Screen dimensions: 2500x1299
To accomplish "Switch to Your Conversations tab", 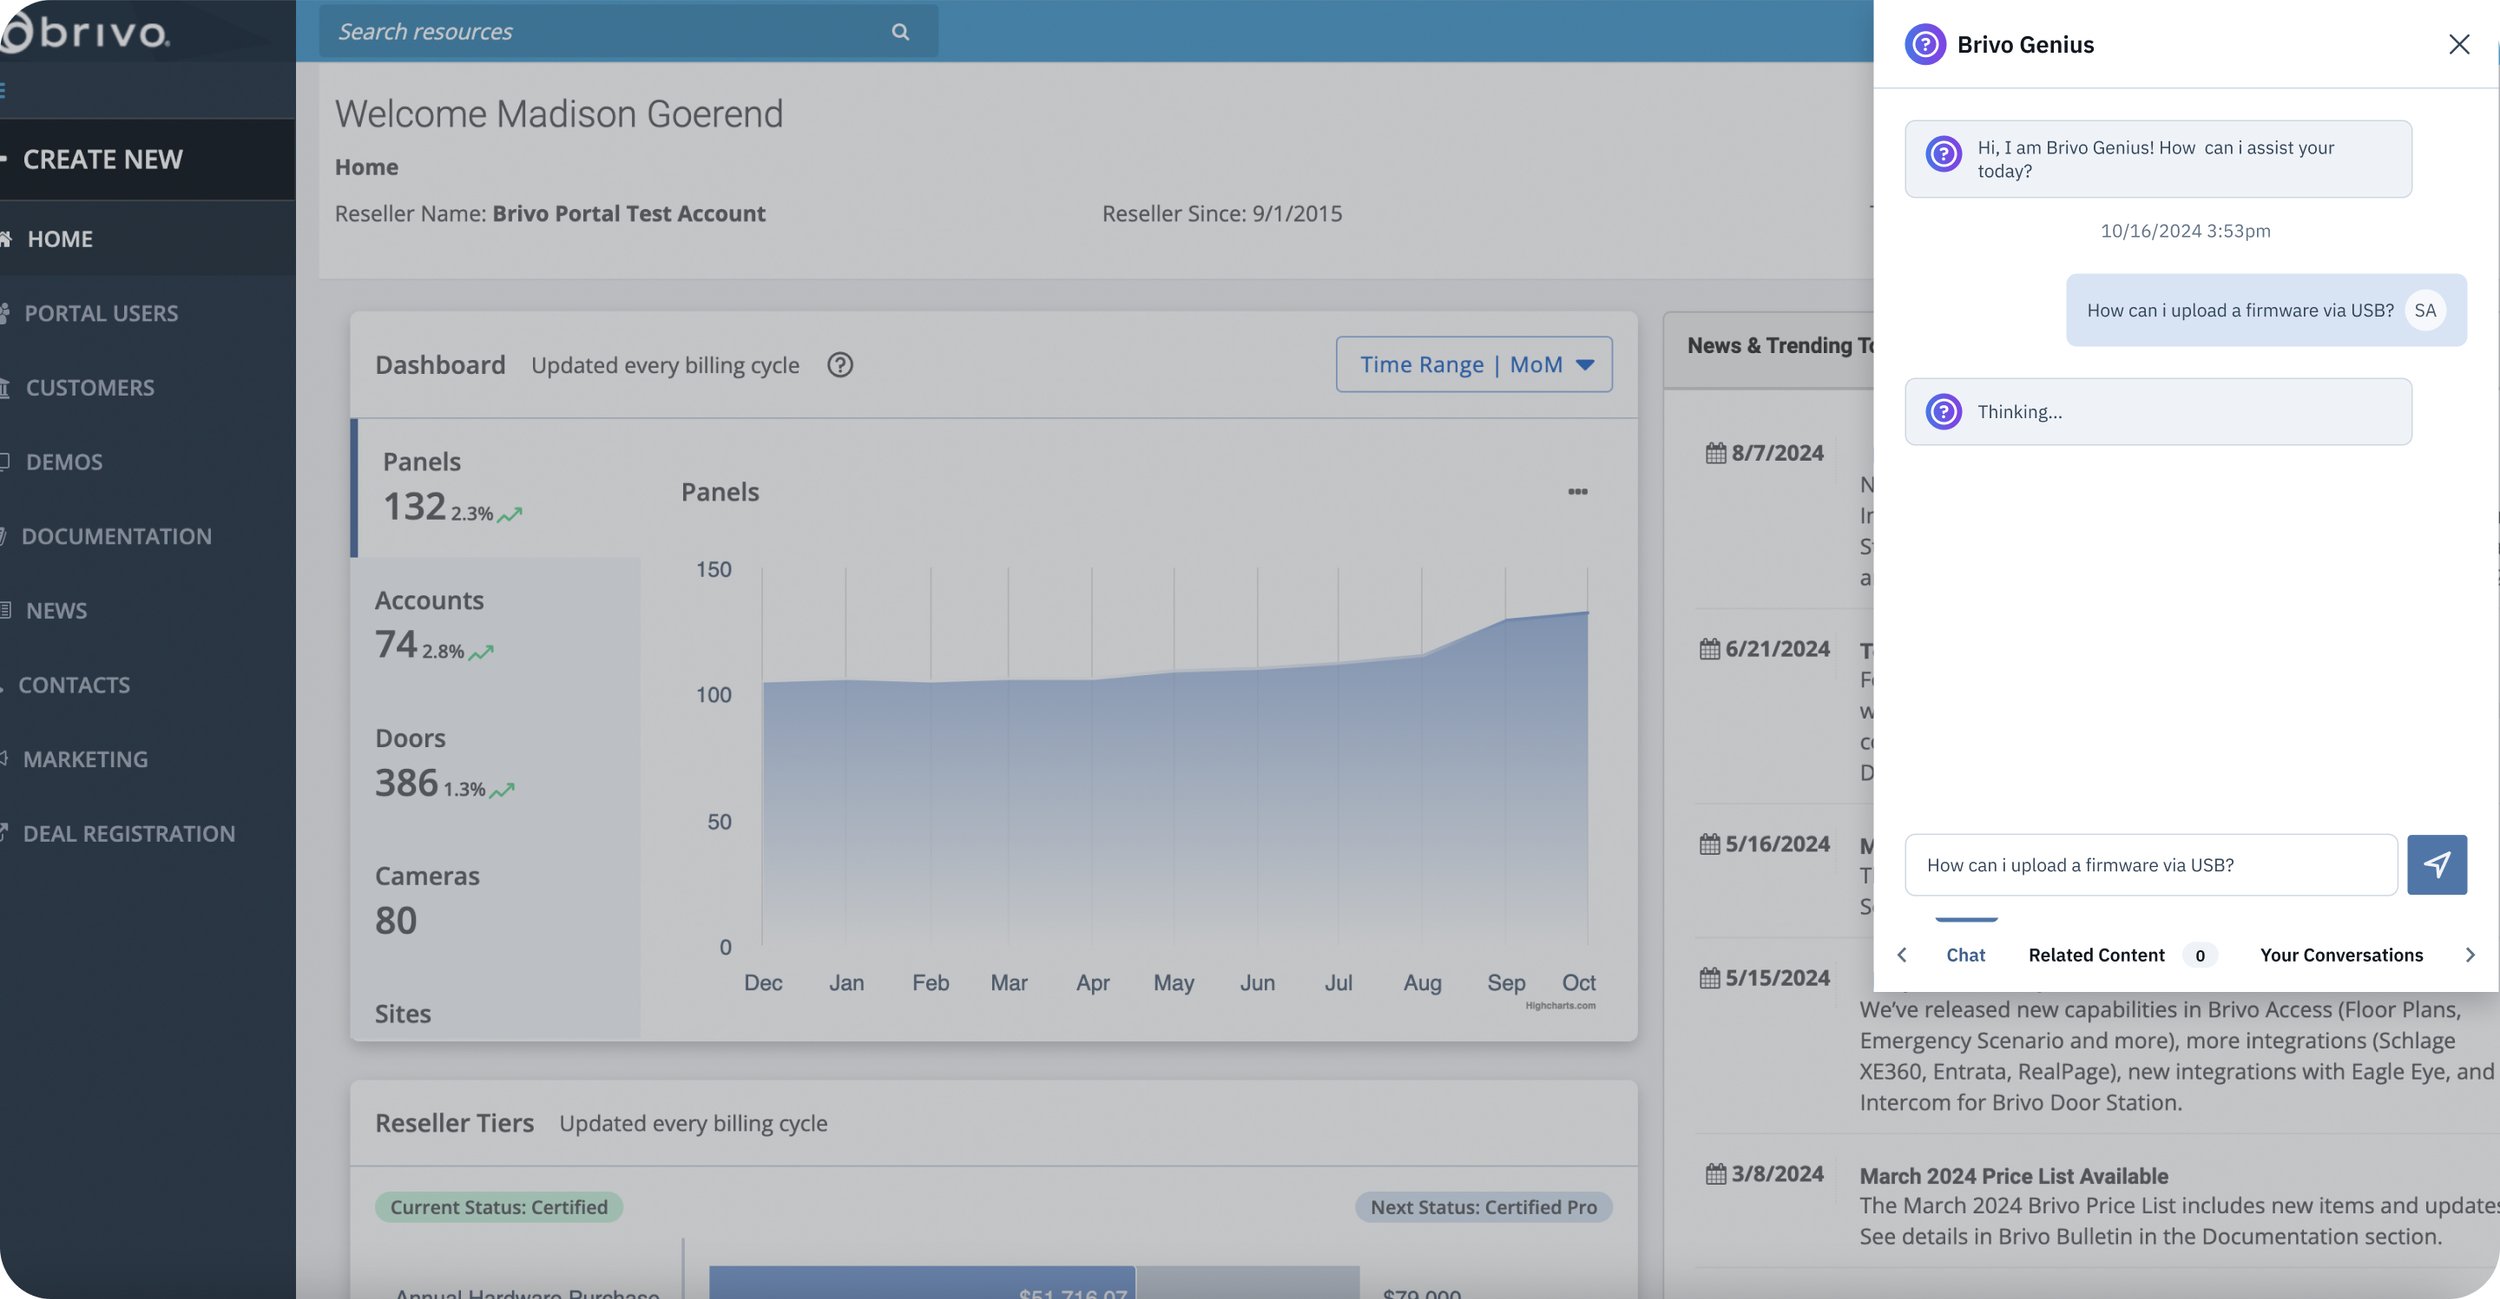I will click(x=2340, y=955).
